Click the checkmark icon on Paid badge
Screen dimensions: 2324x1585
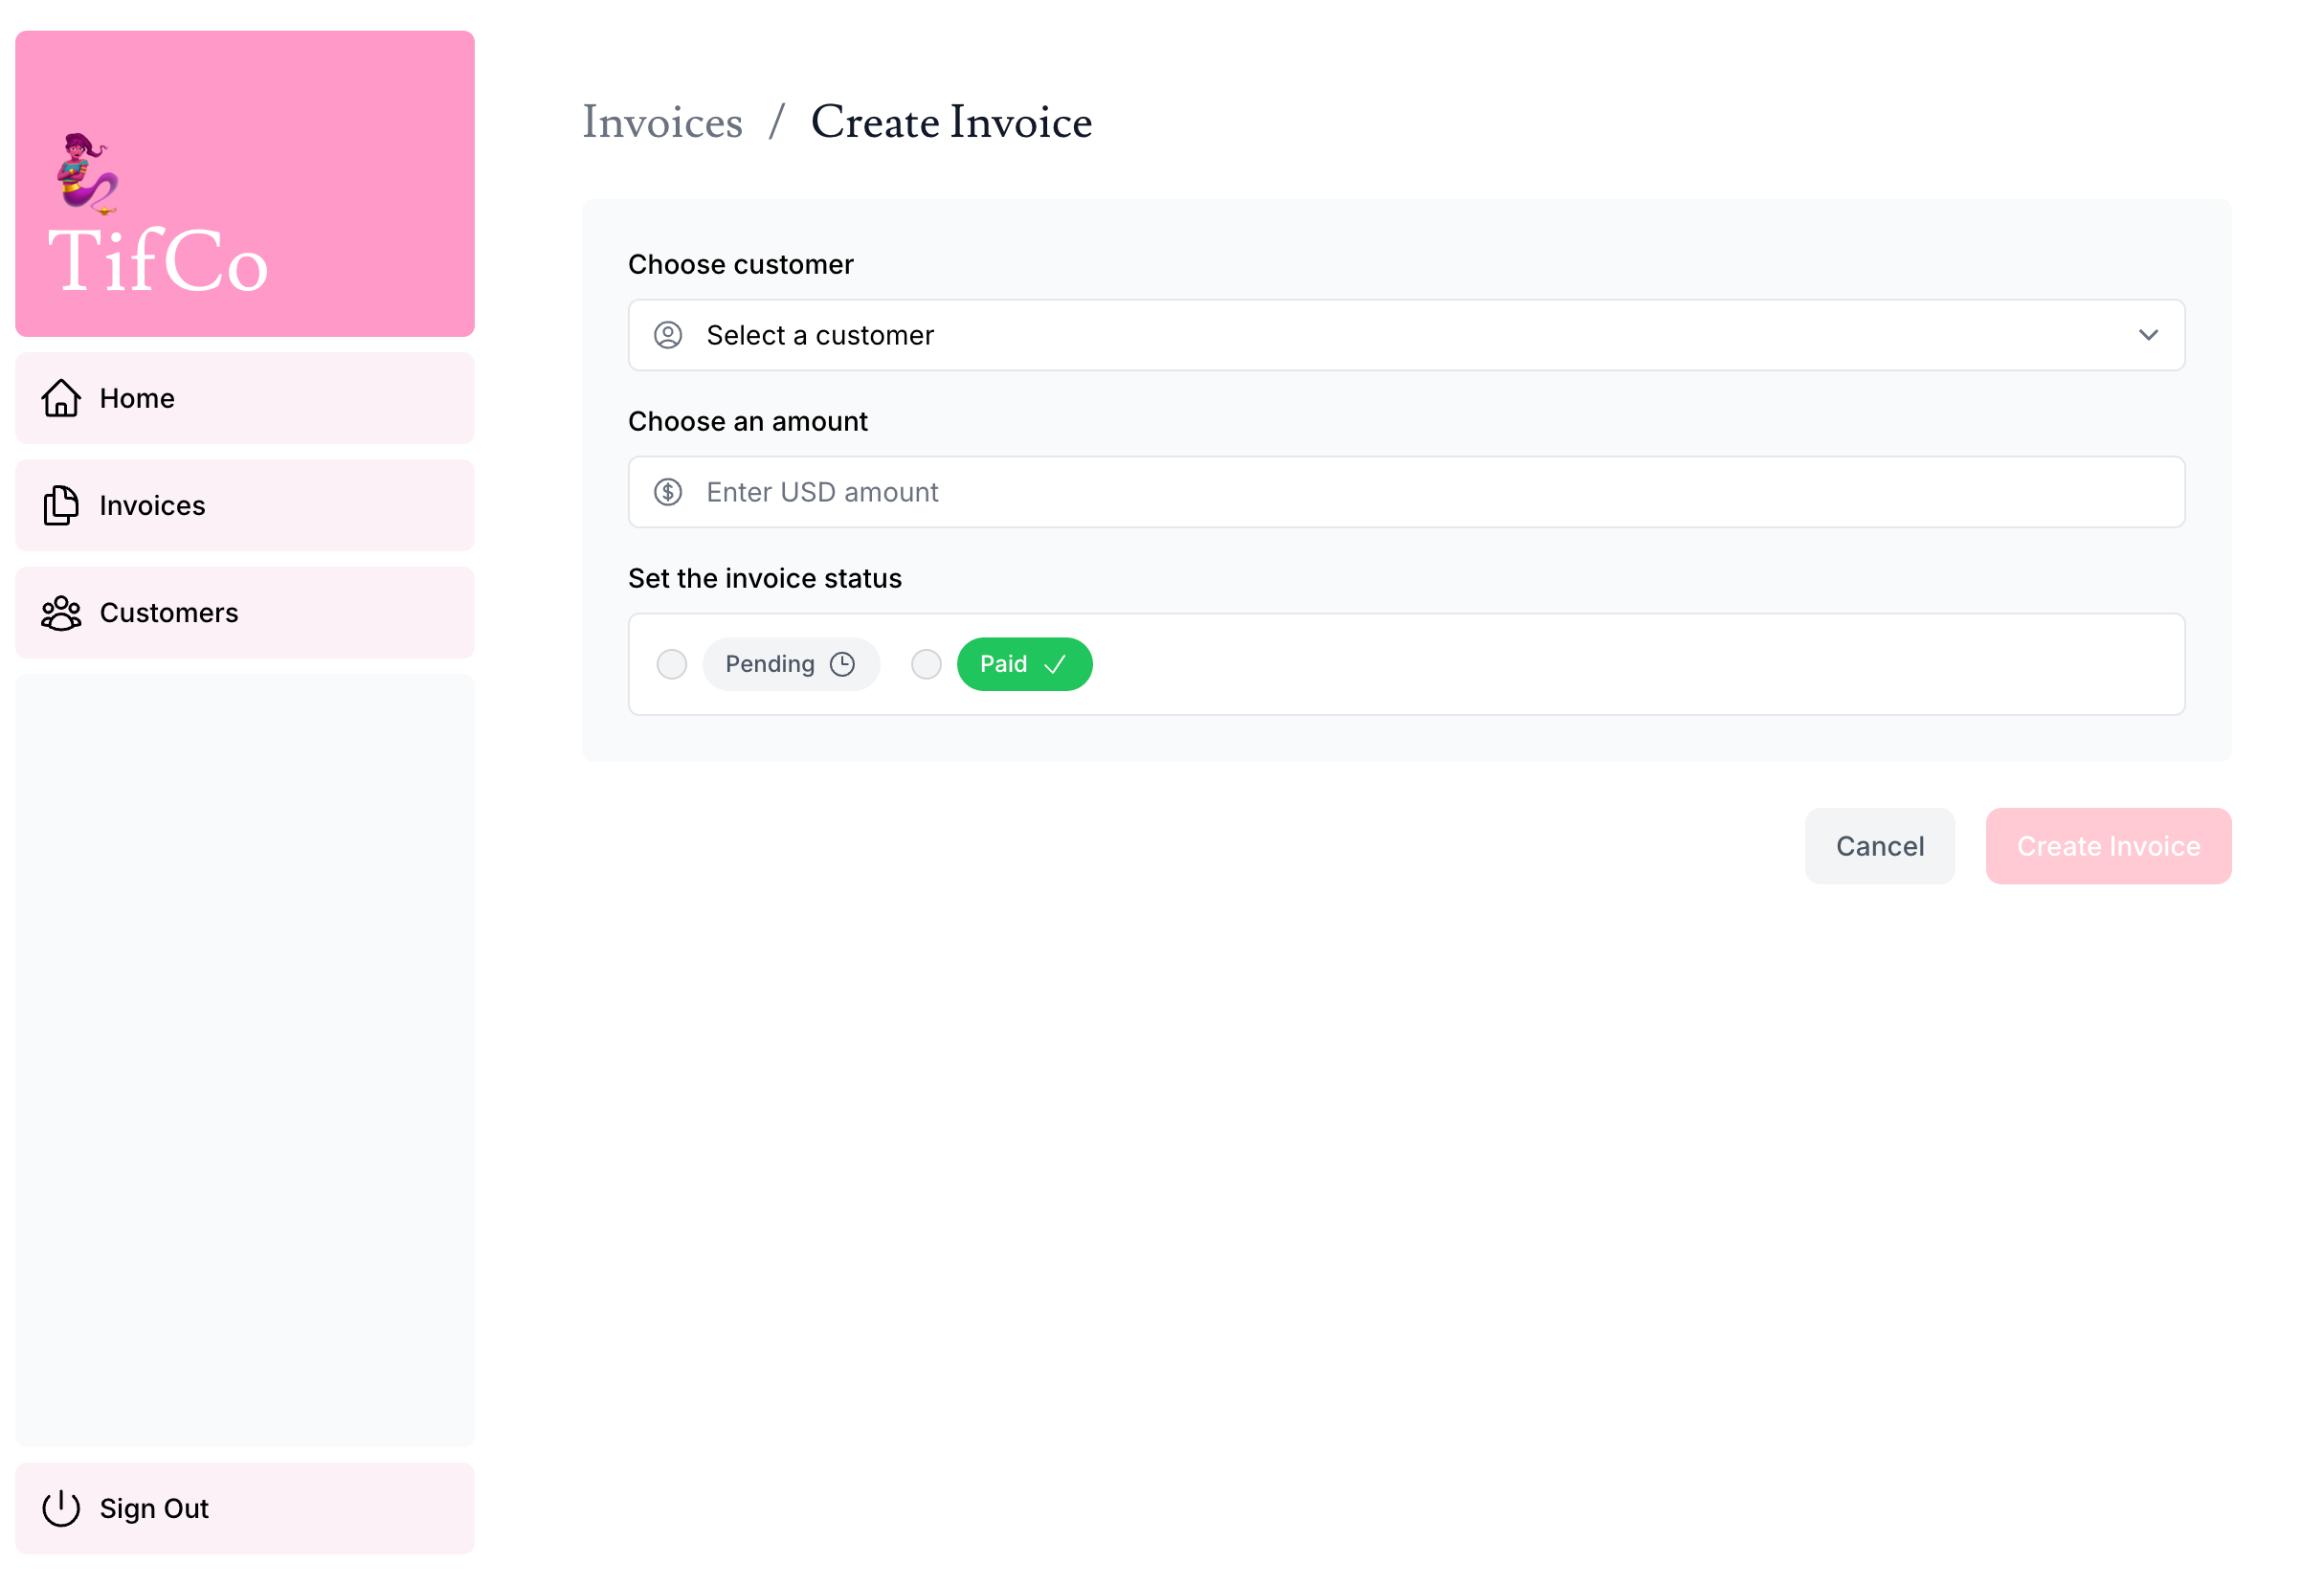pyautogui.click(x=1055, y=665)
